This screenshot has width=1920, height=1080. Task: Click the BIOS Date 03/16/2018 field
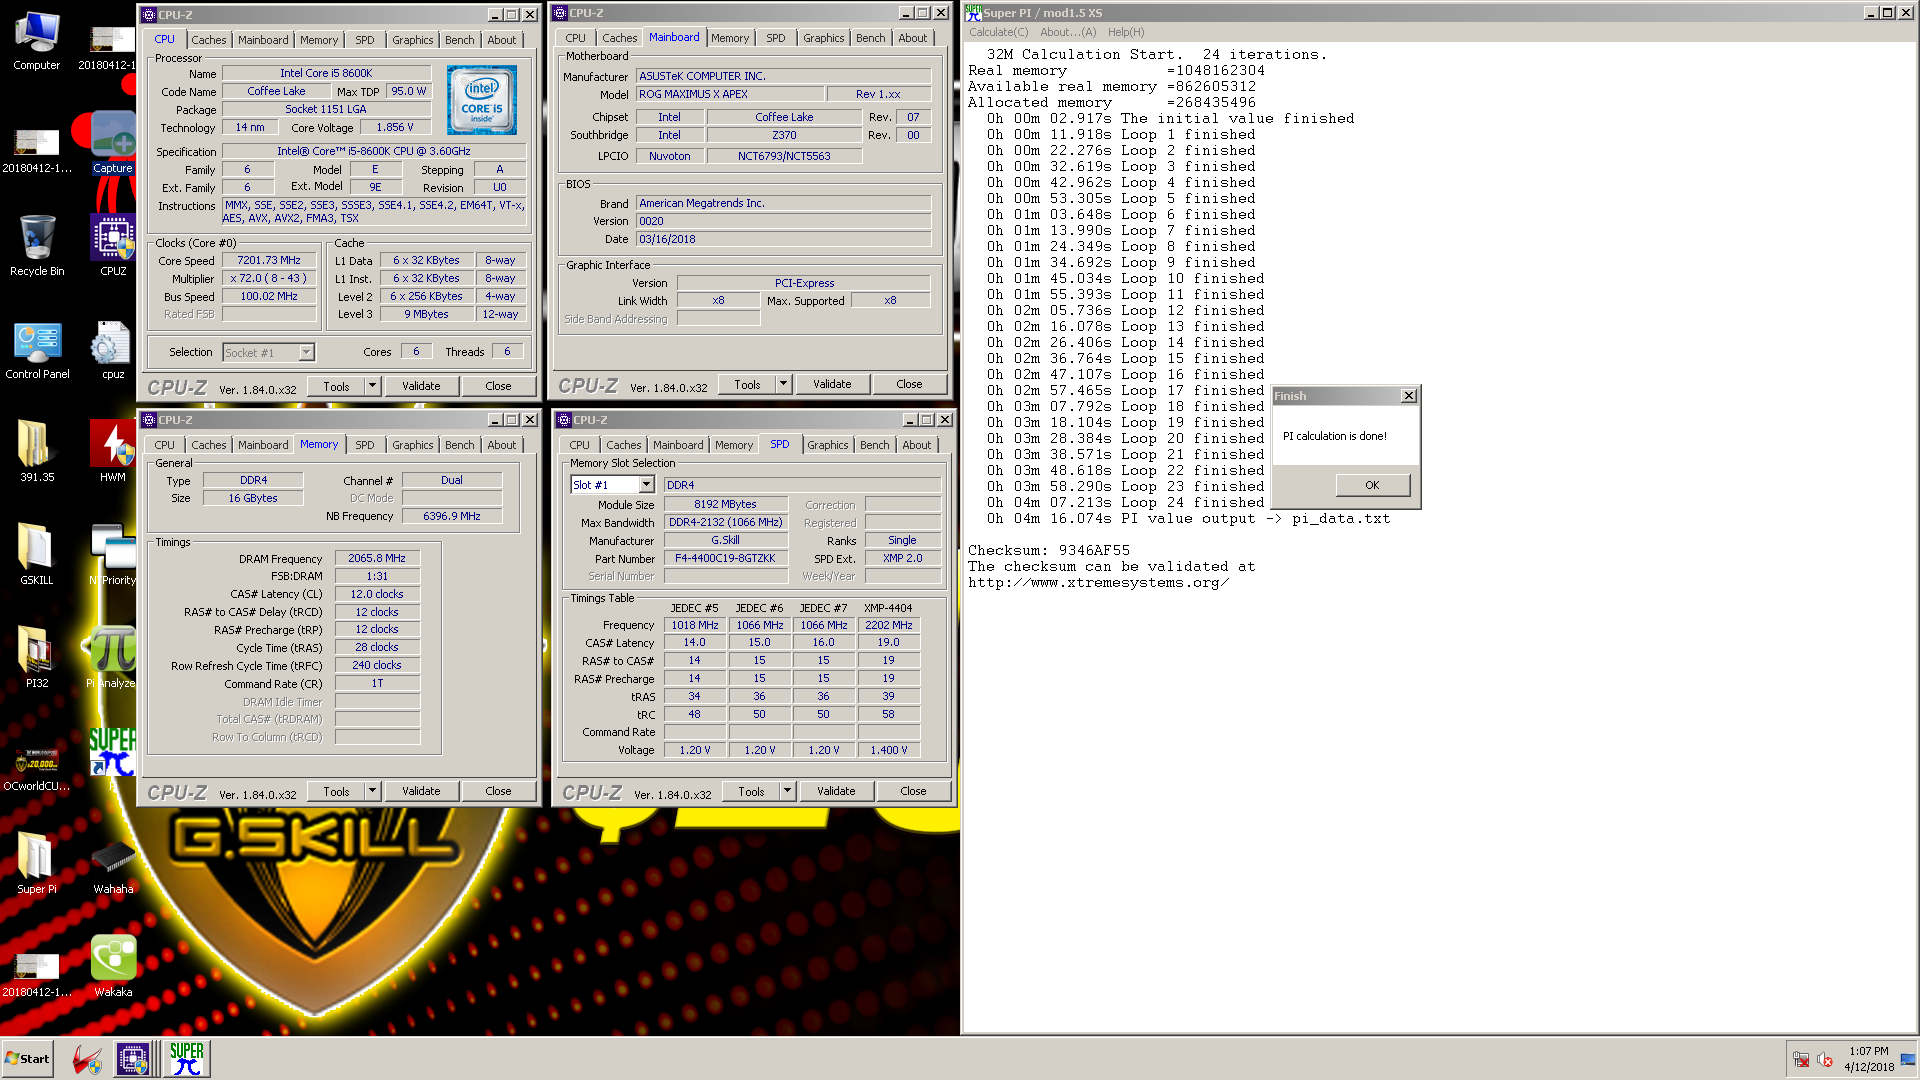tap(784, 239)
